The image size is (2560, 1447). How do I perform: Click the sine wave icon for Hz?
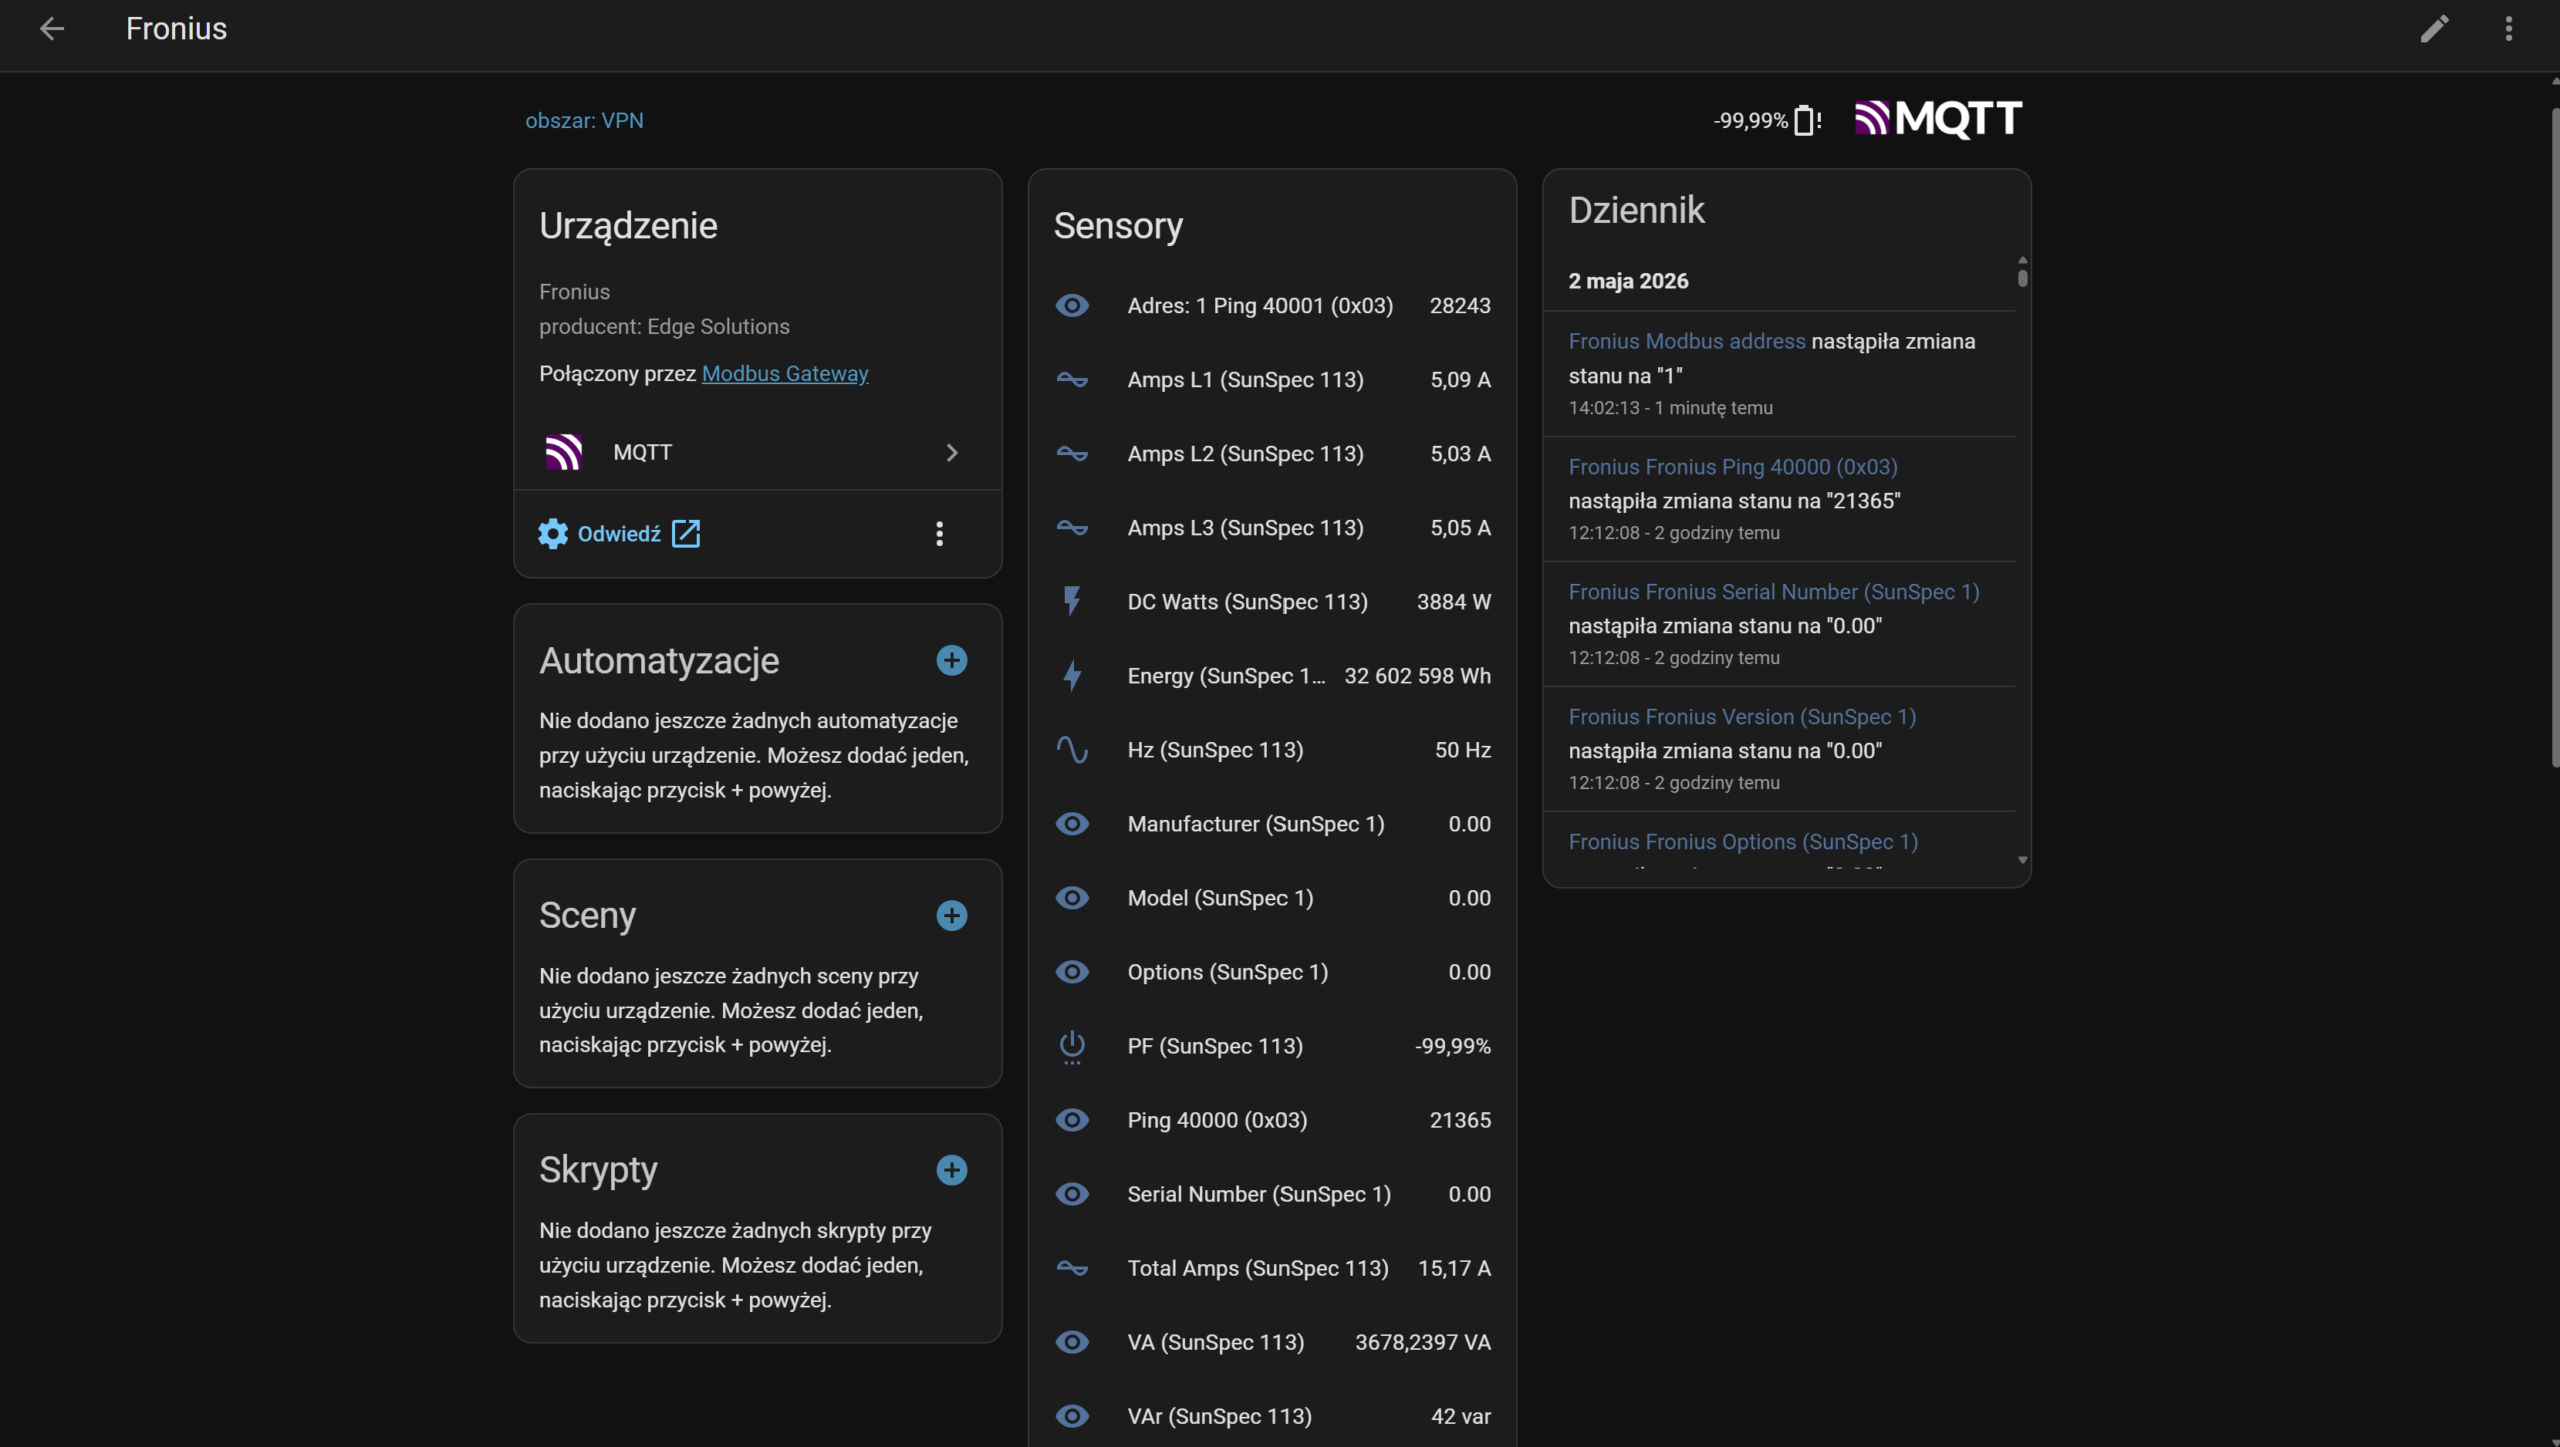point(1072,750)
